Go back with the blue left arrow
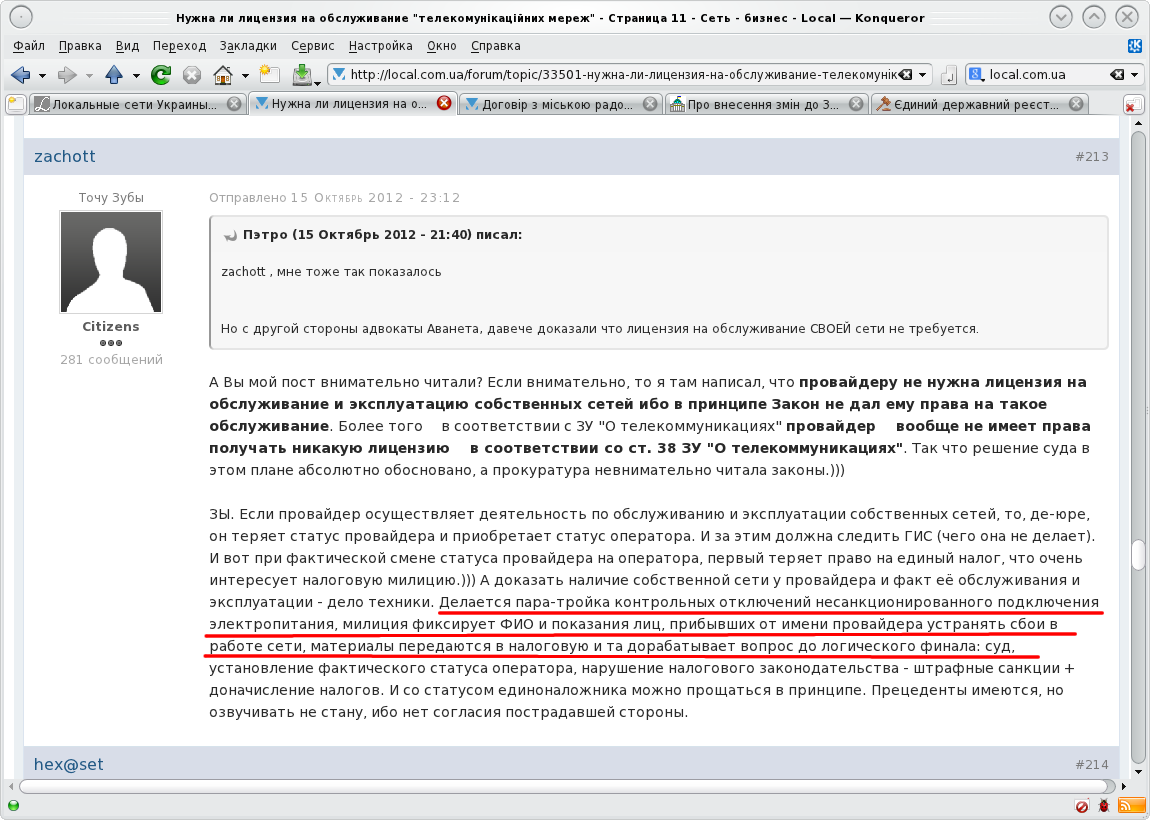Image resolution: width=1150 pixels, height=820 pixels. [21, 75]
